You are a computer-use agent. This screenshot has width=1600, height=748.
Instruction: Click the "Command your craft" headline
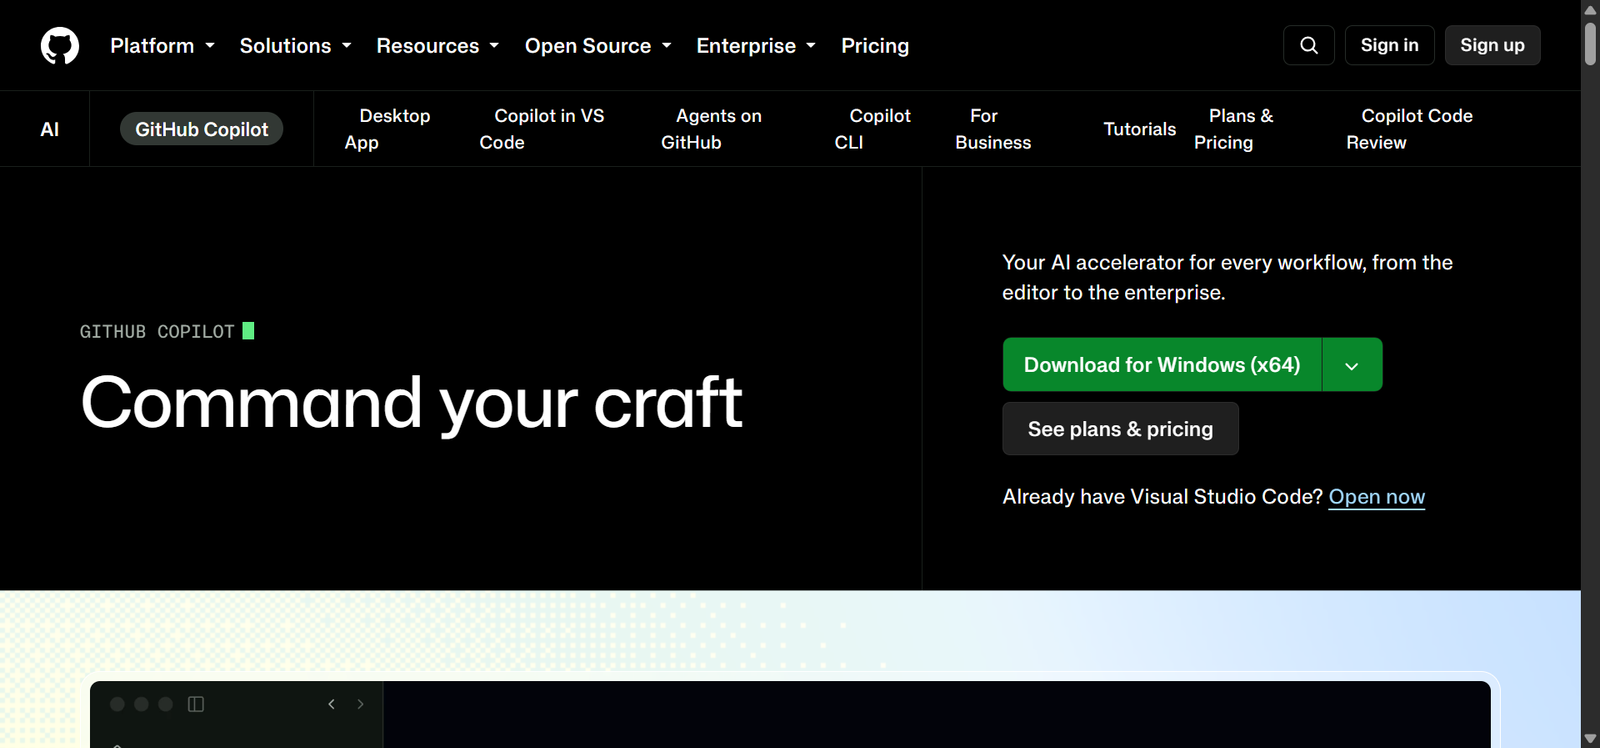coord(412,403)
